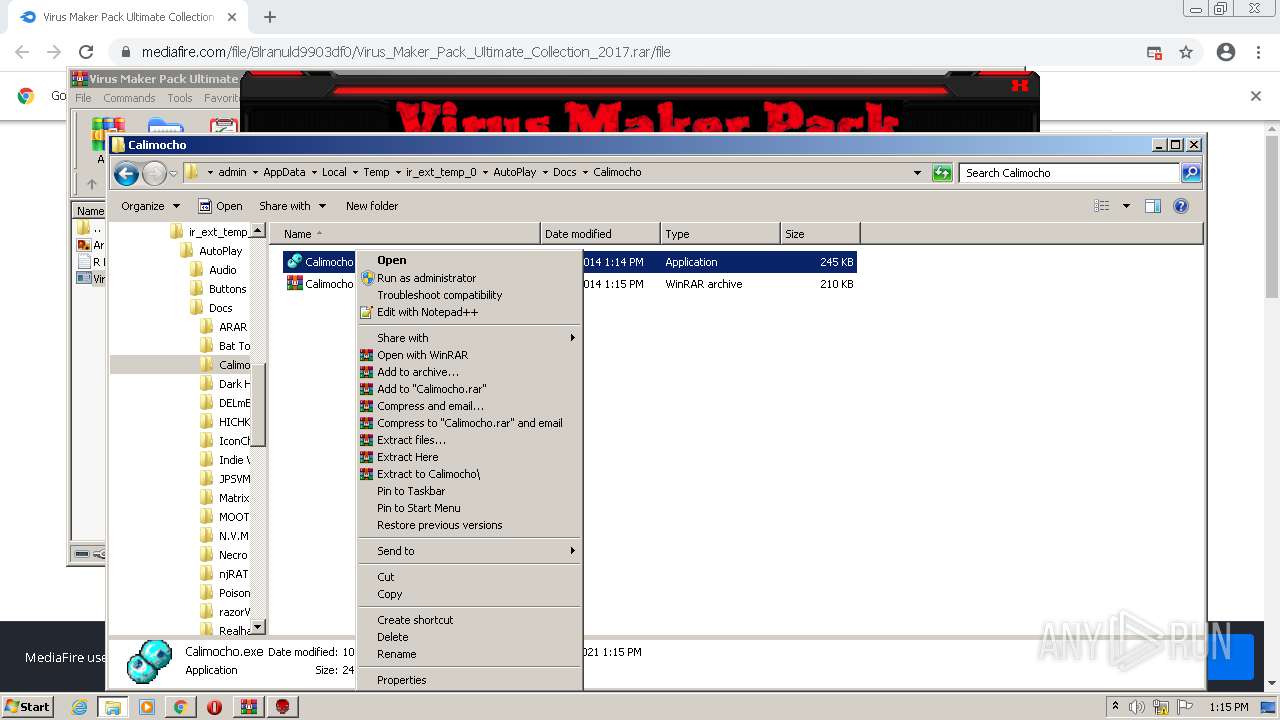1280x720 pixels.
Task: Choose Open in the context menu
Action: click(x=392, y=260)
